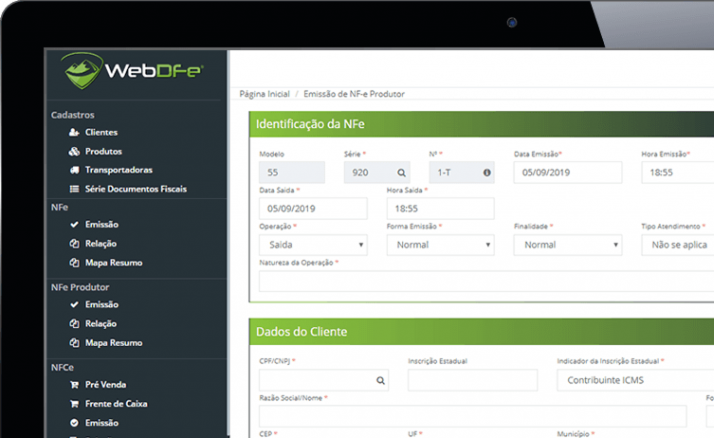Click the Clientes users icon
The height and width of the screenshot is (438, 714).
74,132
